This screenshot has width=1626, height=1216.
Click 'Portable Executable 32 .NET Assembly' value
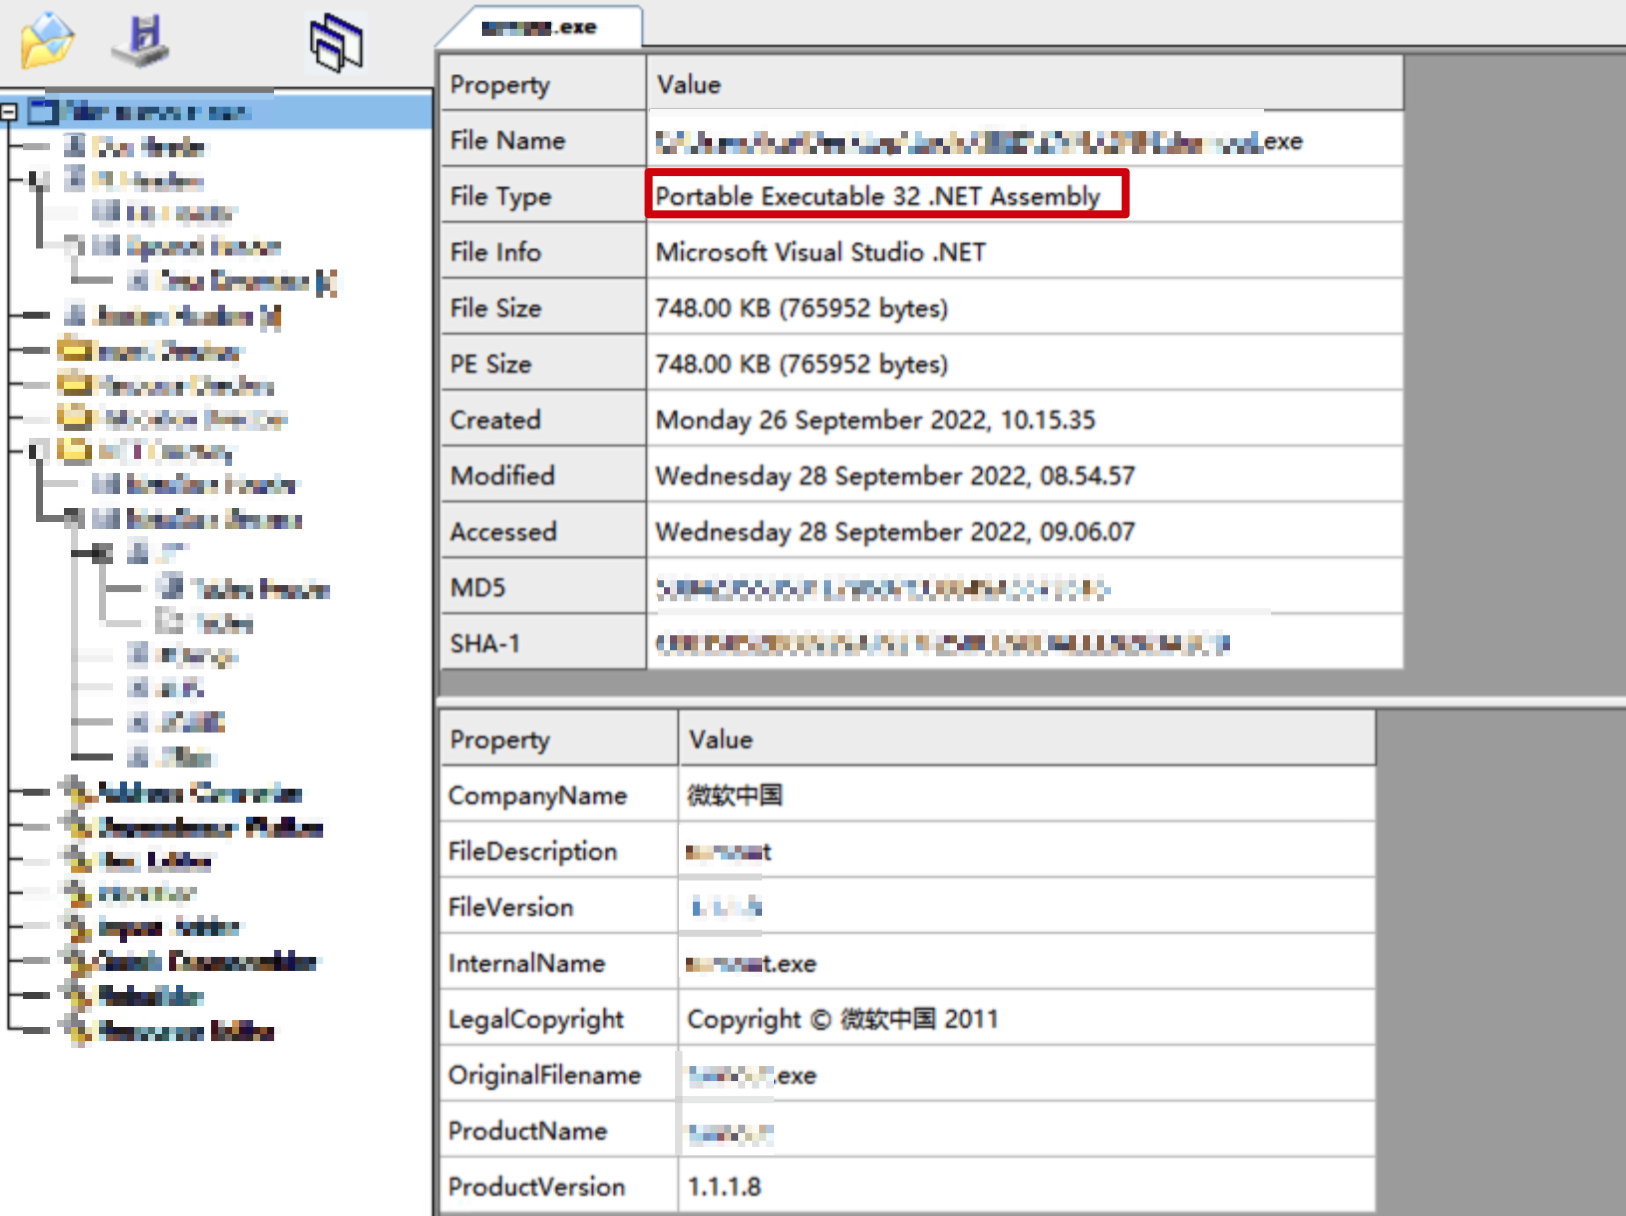point(878,196)
